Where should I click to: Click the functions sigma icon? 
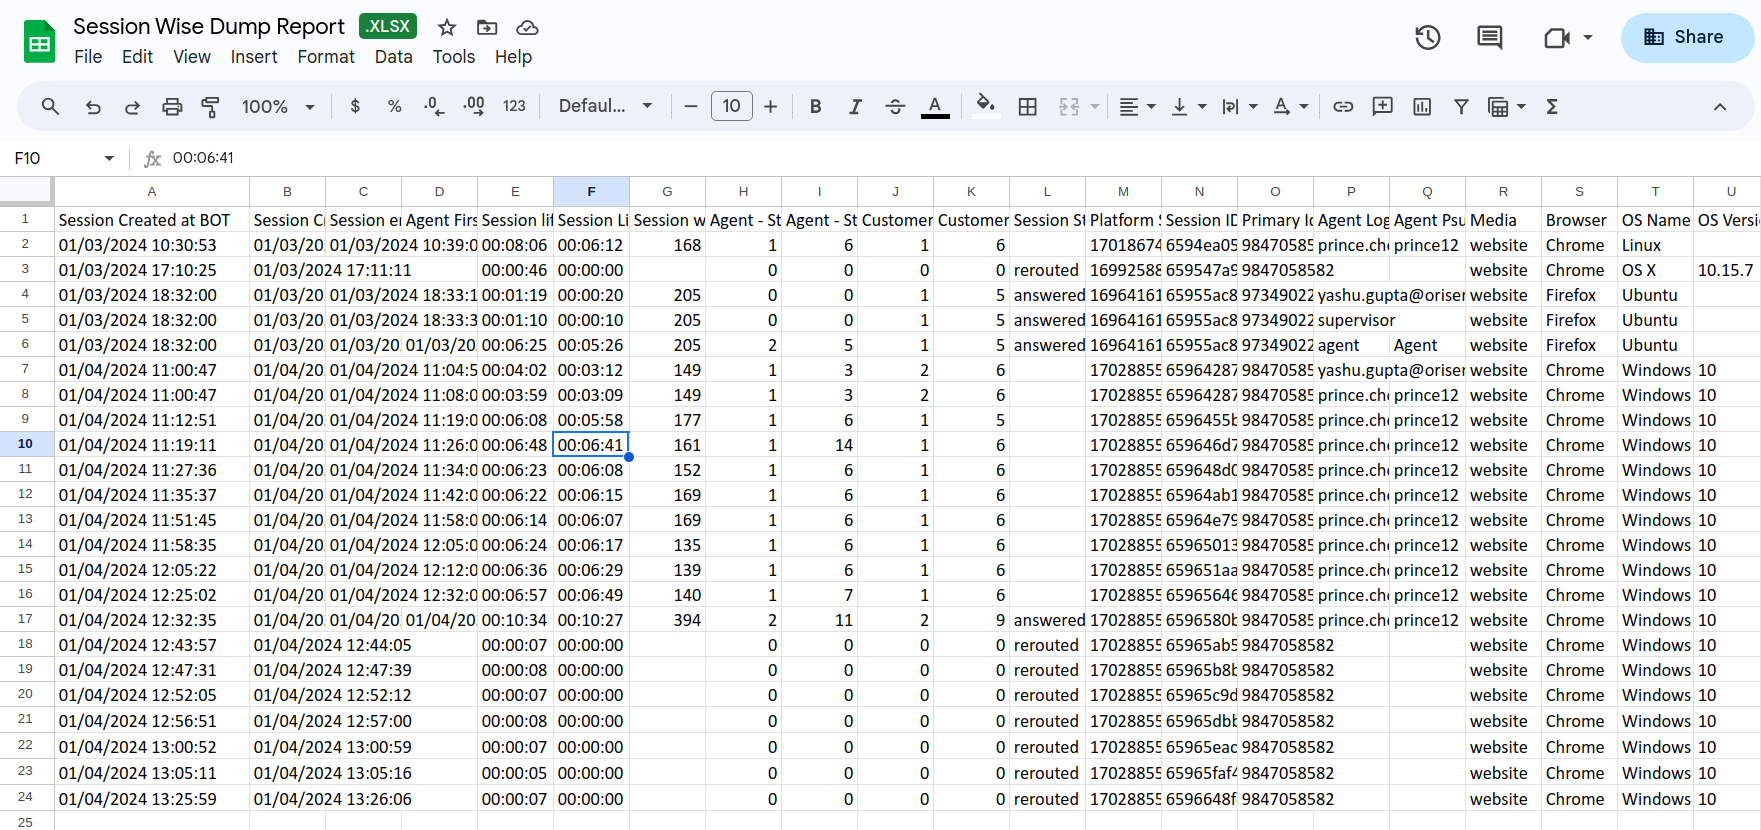[x=1552, y=107]
